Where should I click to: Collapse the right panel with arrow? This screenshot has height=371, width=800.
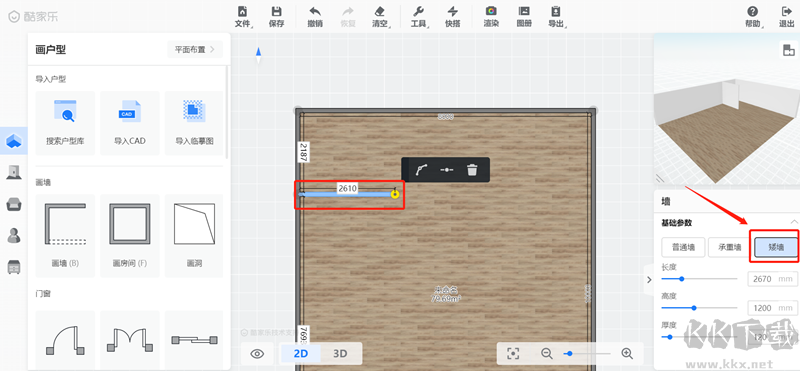649,280
